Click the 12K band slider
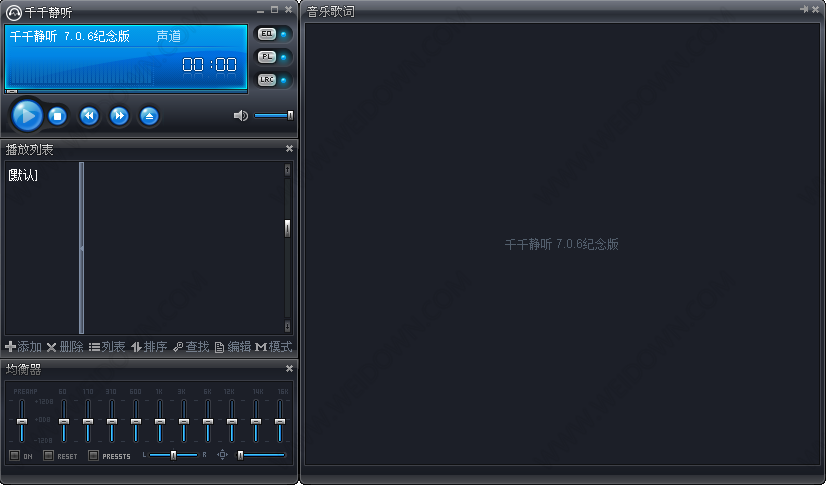Viewport: 826px width, 485px height. coord(232,421)
